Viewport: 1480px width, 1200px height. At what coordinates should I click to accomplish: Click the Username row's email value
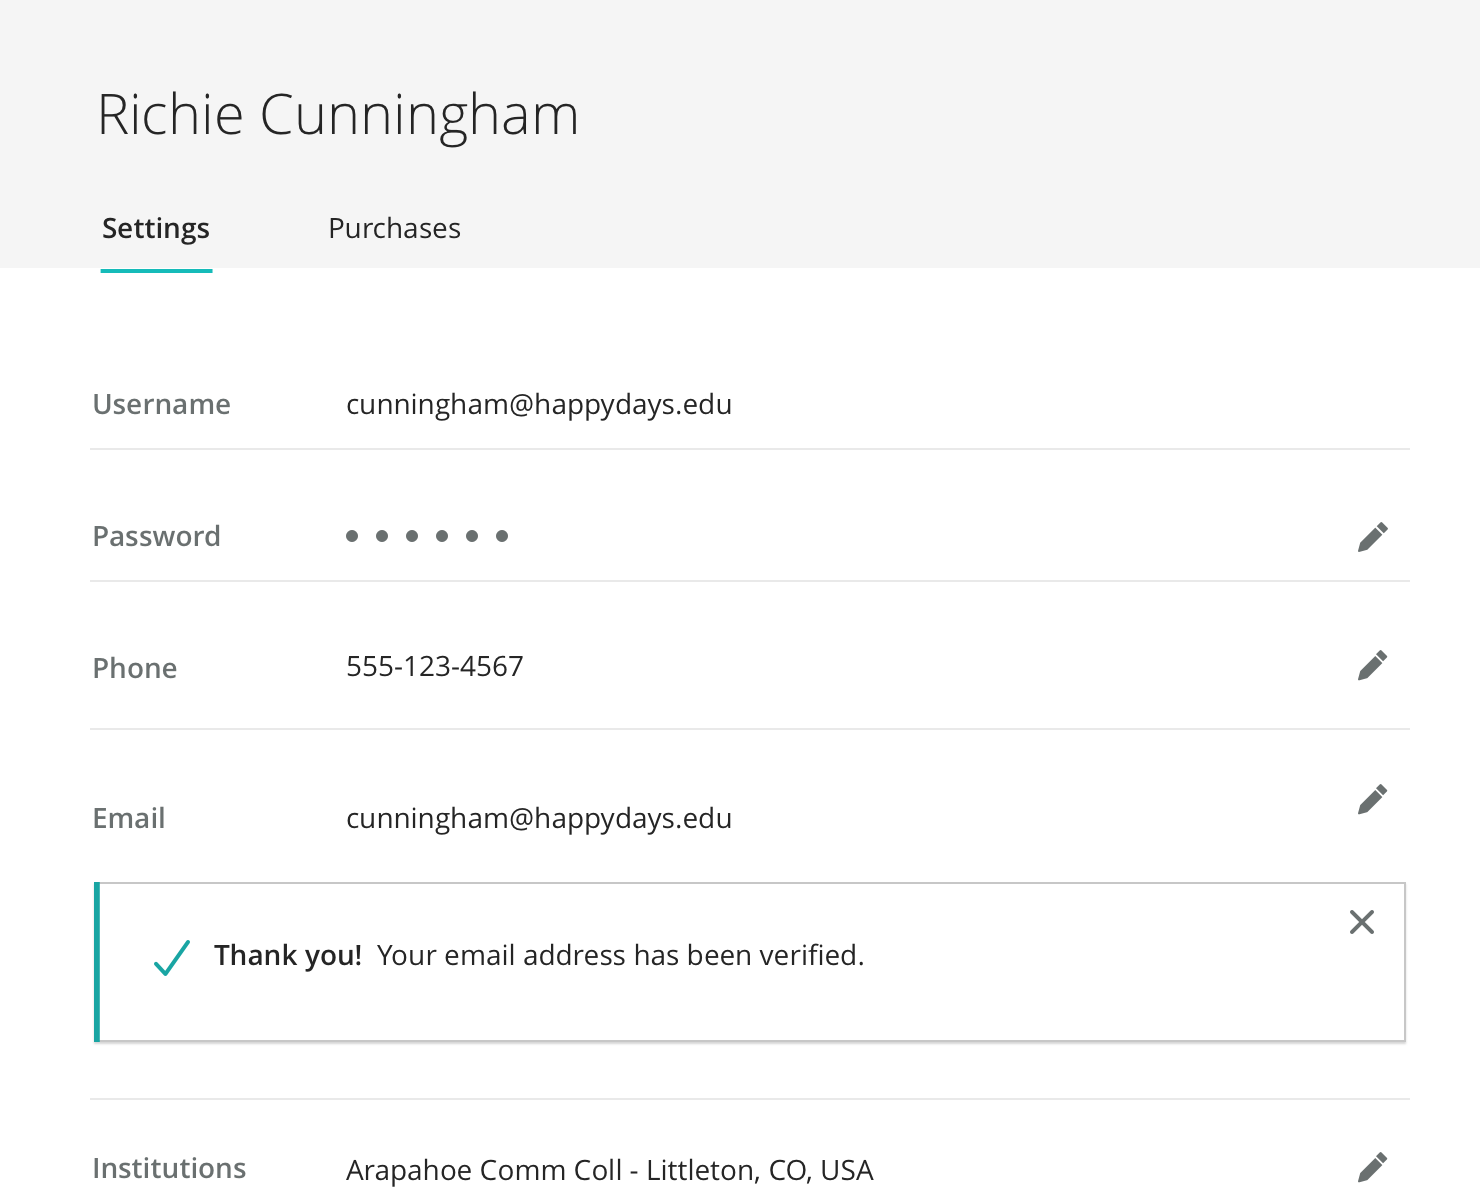538,405
